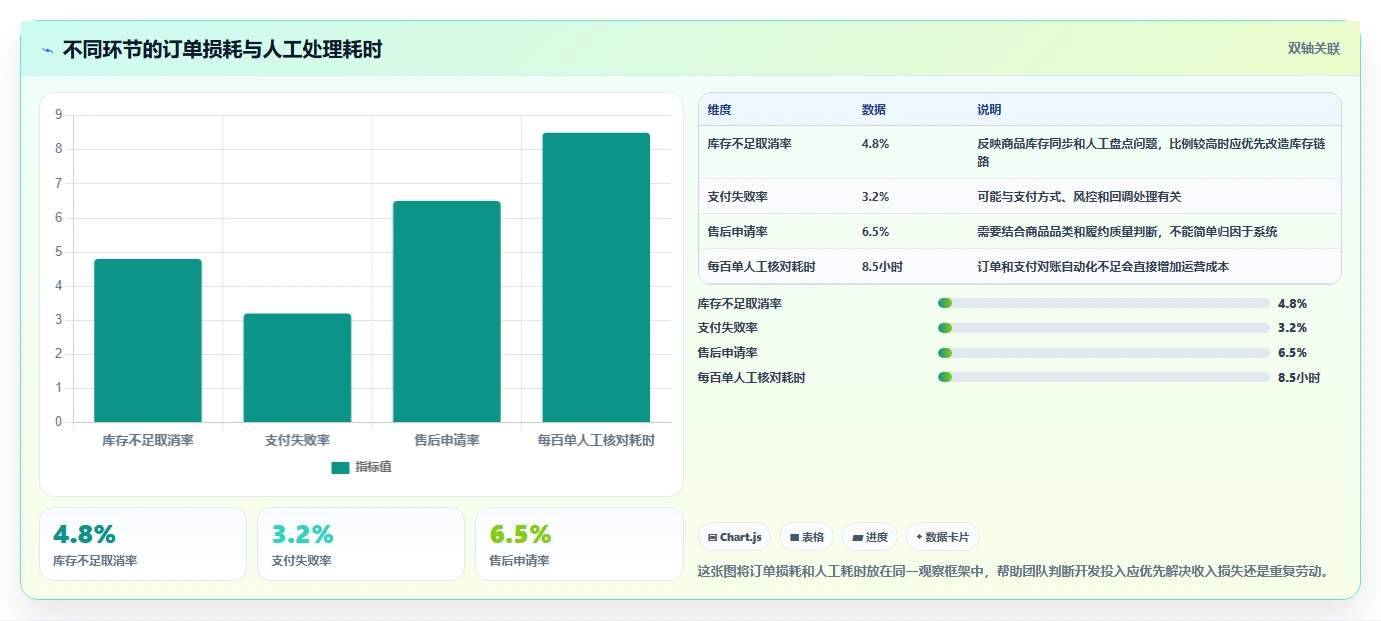Viewport: 1381px width, 621px height.
Task: Click the icon in the 进度 chip
Action: point(857,537)
